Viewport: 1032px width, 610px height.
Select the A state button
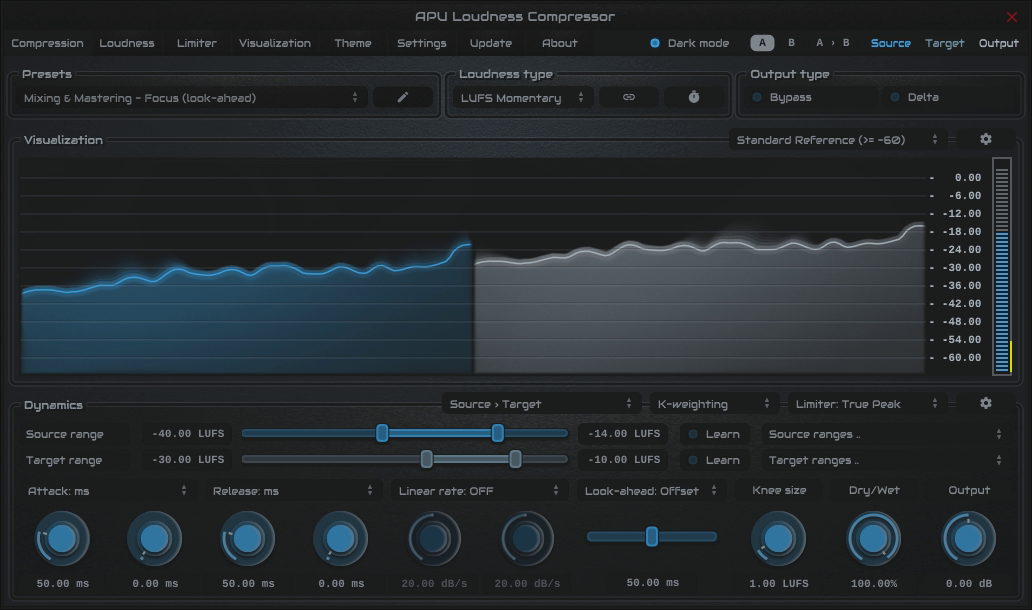(763, 44)
